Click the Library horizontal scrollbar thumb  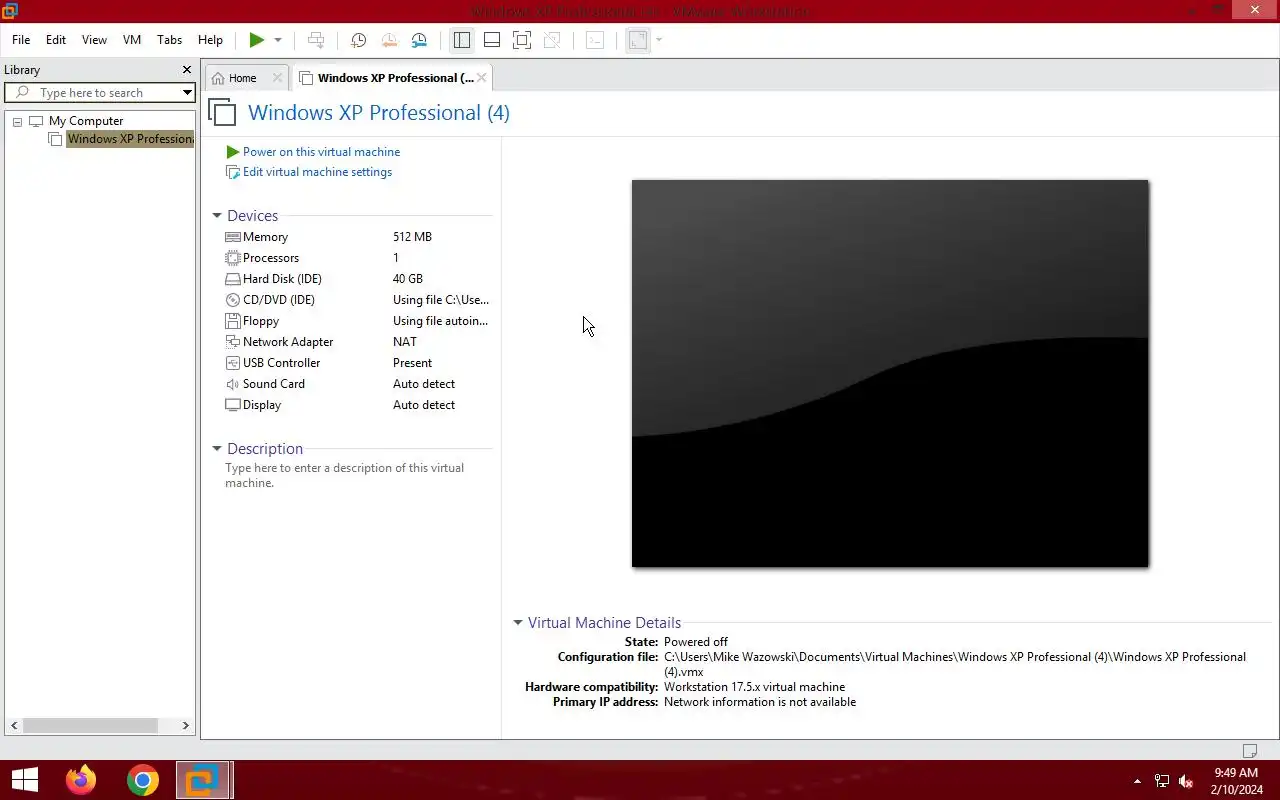click(x=91, y=726)
